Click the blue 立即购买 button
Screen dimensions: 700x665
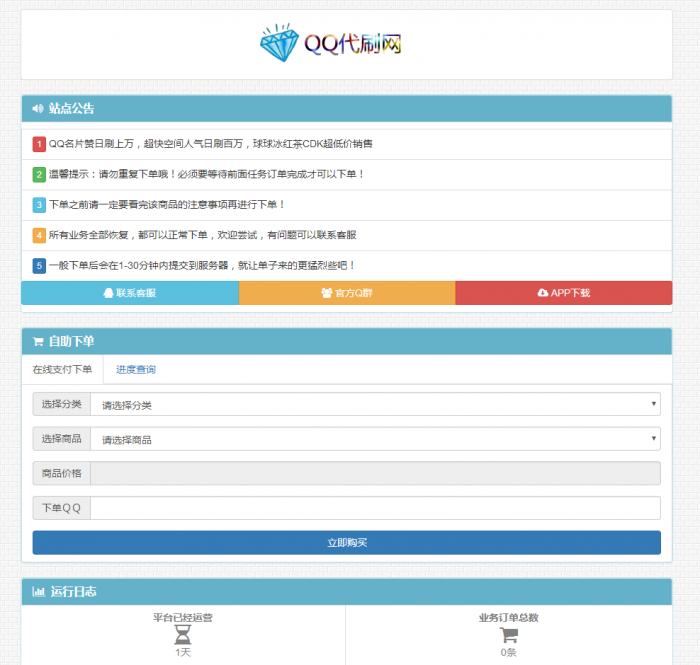pyautogui.click(x=346, y=542)
